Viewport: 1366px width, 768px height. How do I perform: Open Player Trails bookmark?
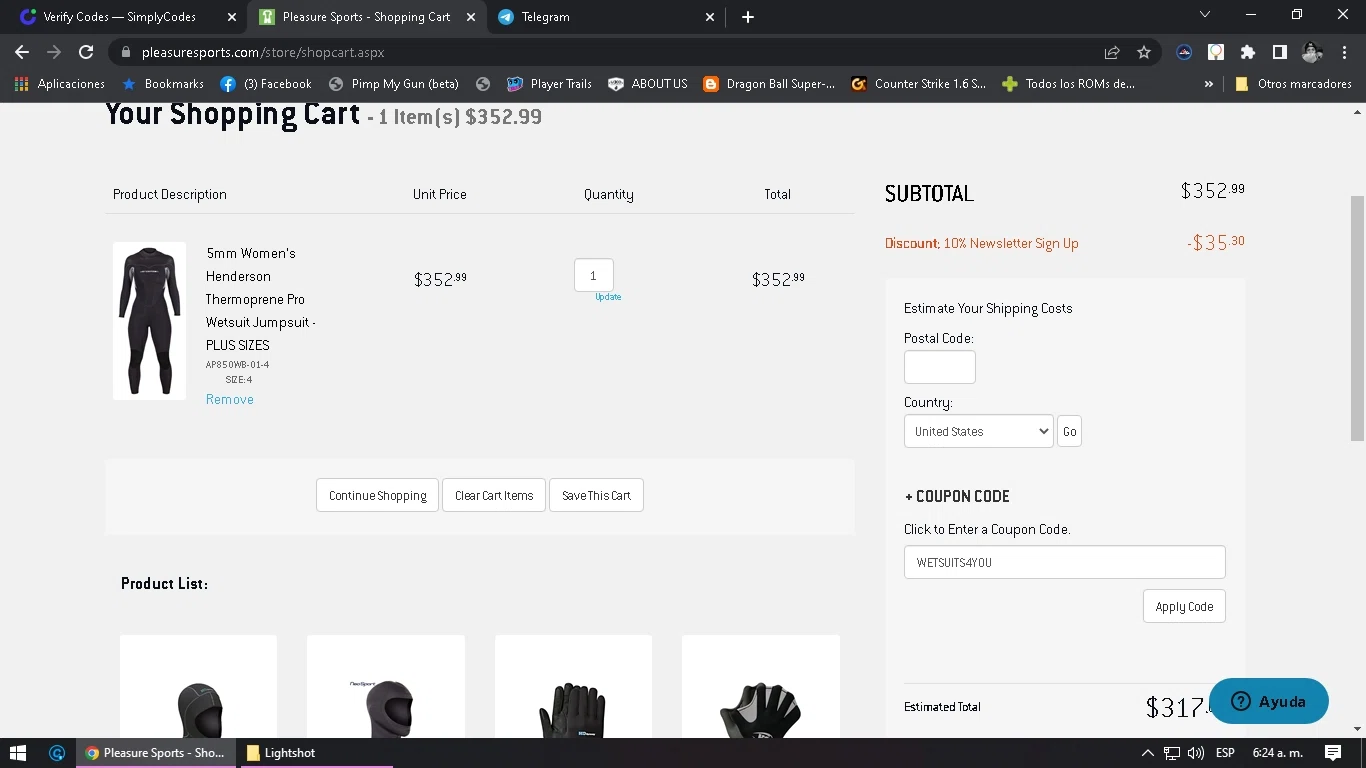point(549,84)
